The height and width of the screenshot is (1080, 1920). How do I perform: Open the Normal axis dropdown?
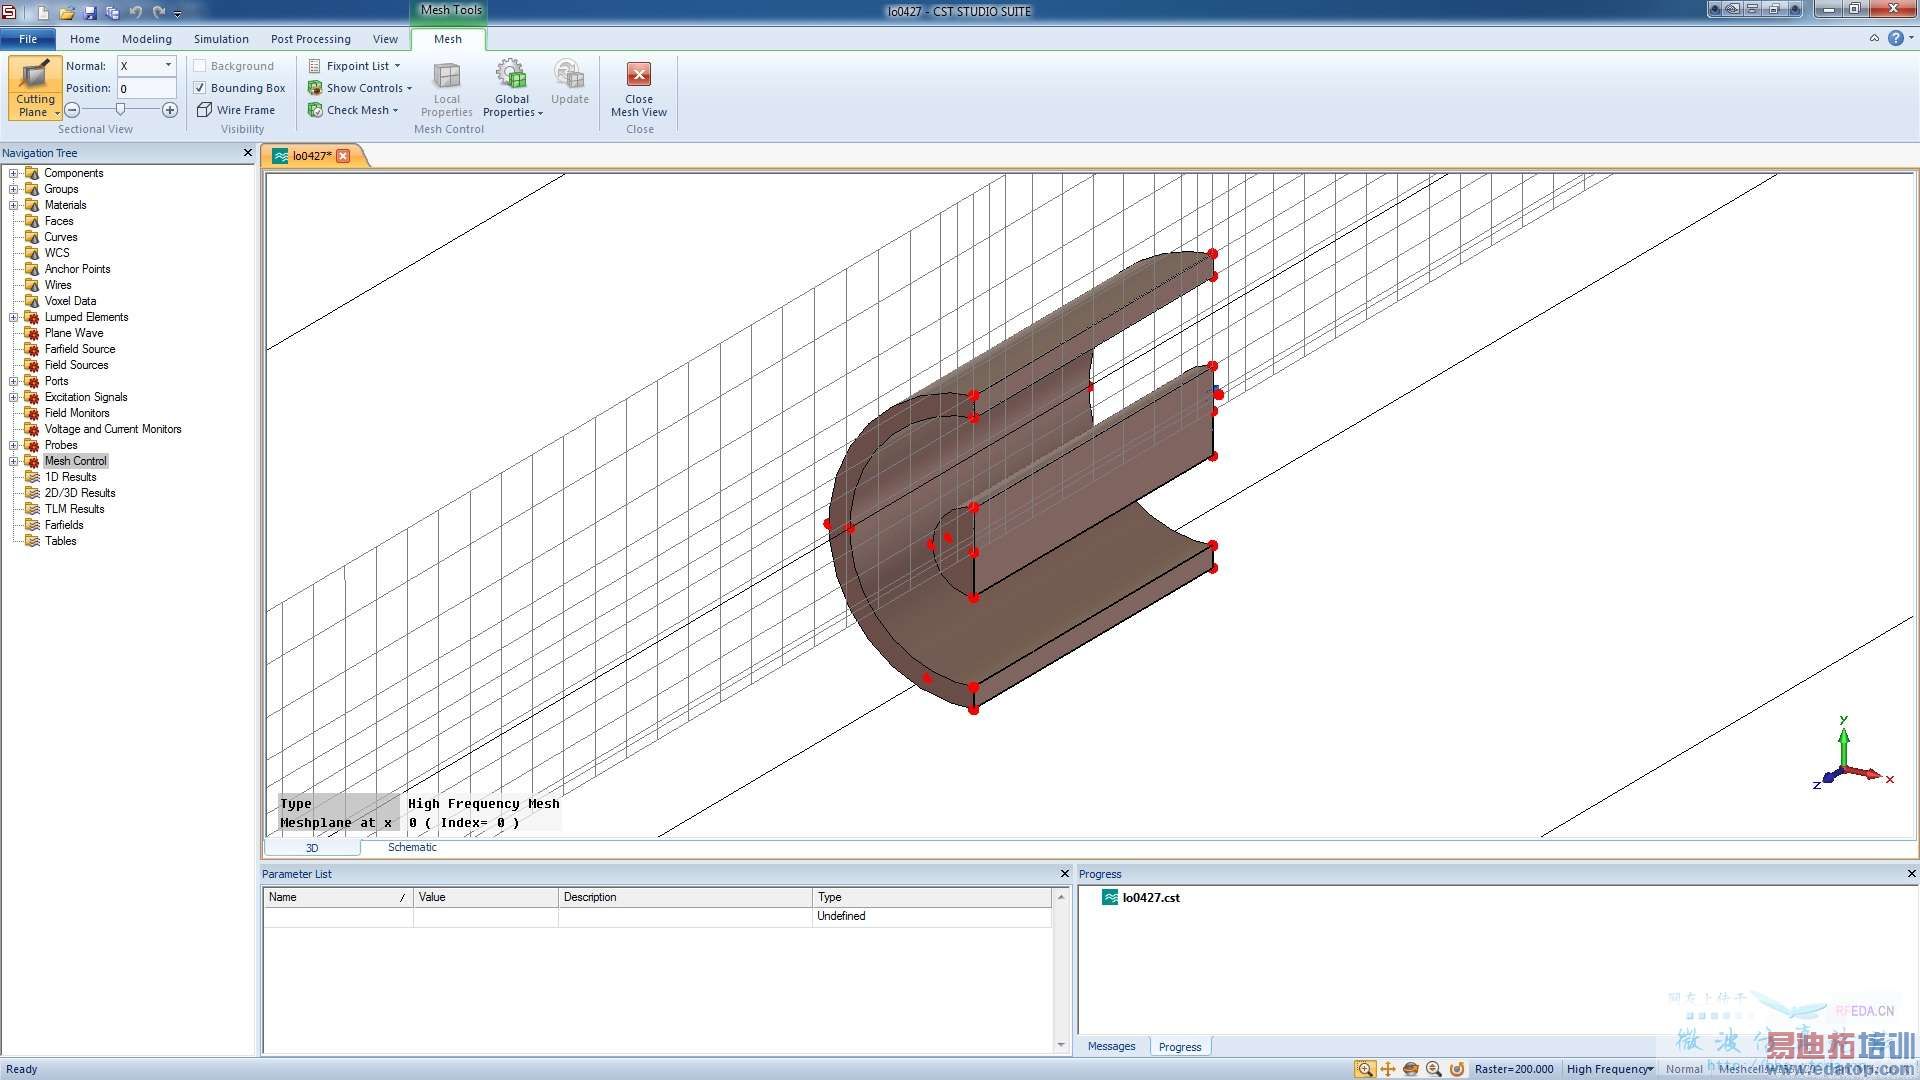[168, 66]
